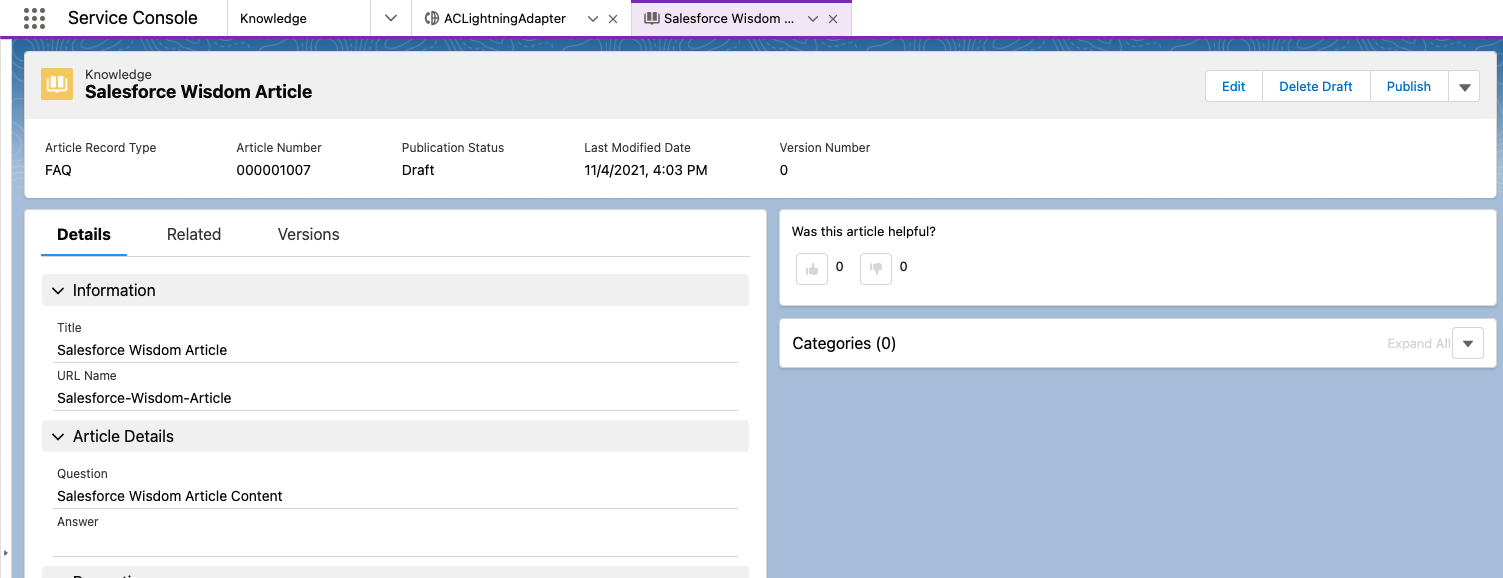Click the Version Number value 0
The width and height of the screenshot is (1503, 578).
coord(784,170)
